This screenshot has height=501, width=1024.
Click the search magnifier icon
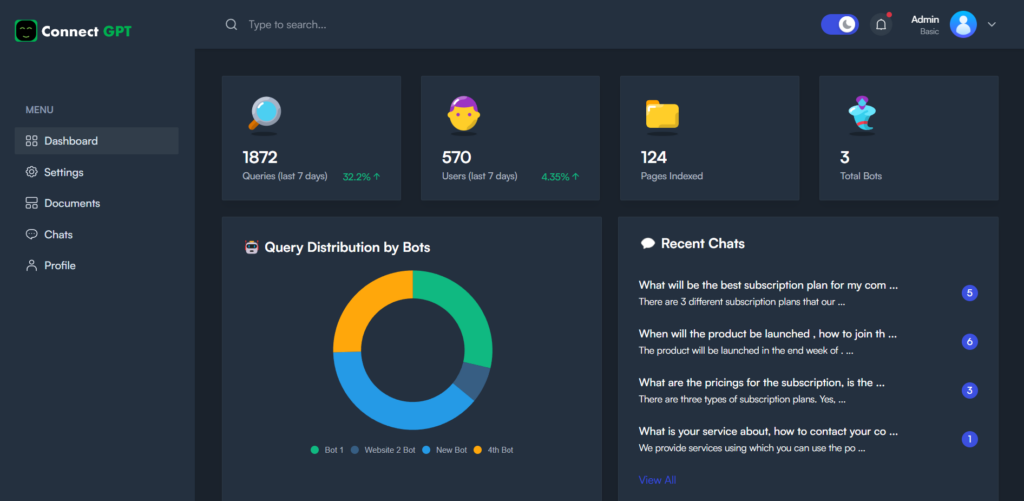(231, 25)
